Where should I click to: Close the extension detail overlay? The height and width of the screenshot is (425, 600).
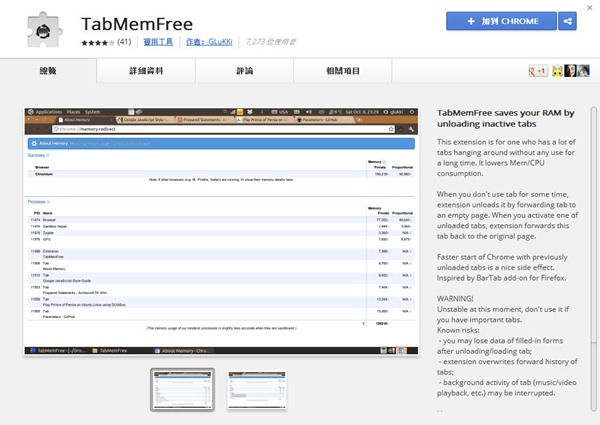pos(590,7)
